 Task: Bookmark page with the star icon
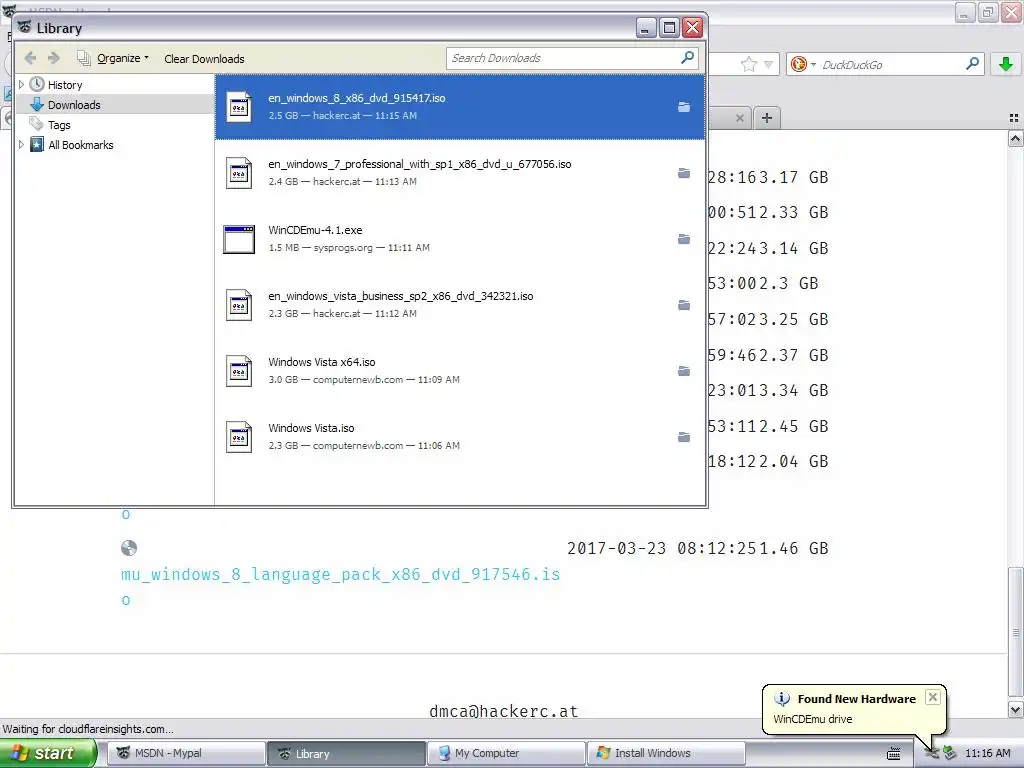(x=748, y=64)
